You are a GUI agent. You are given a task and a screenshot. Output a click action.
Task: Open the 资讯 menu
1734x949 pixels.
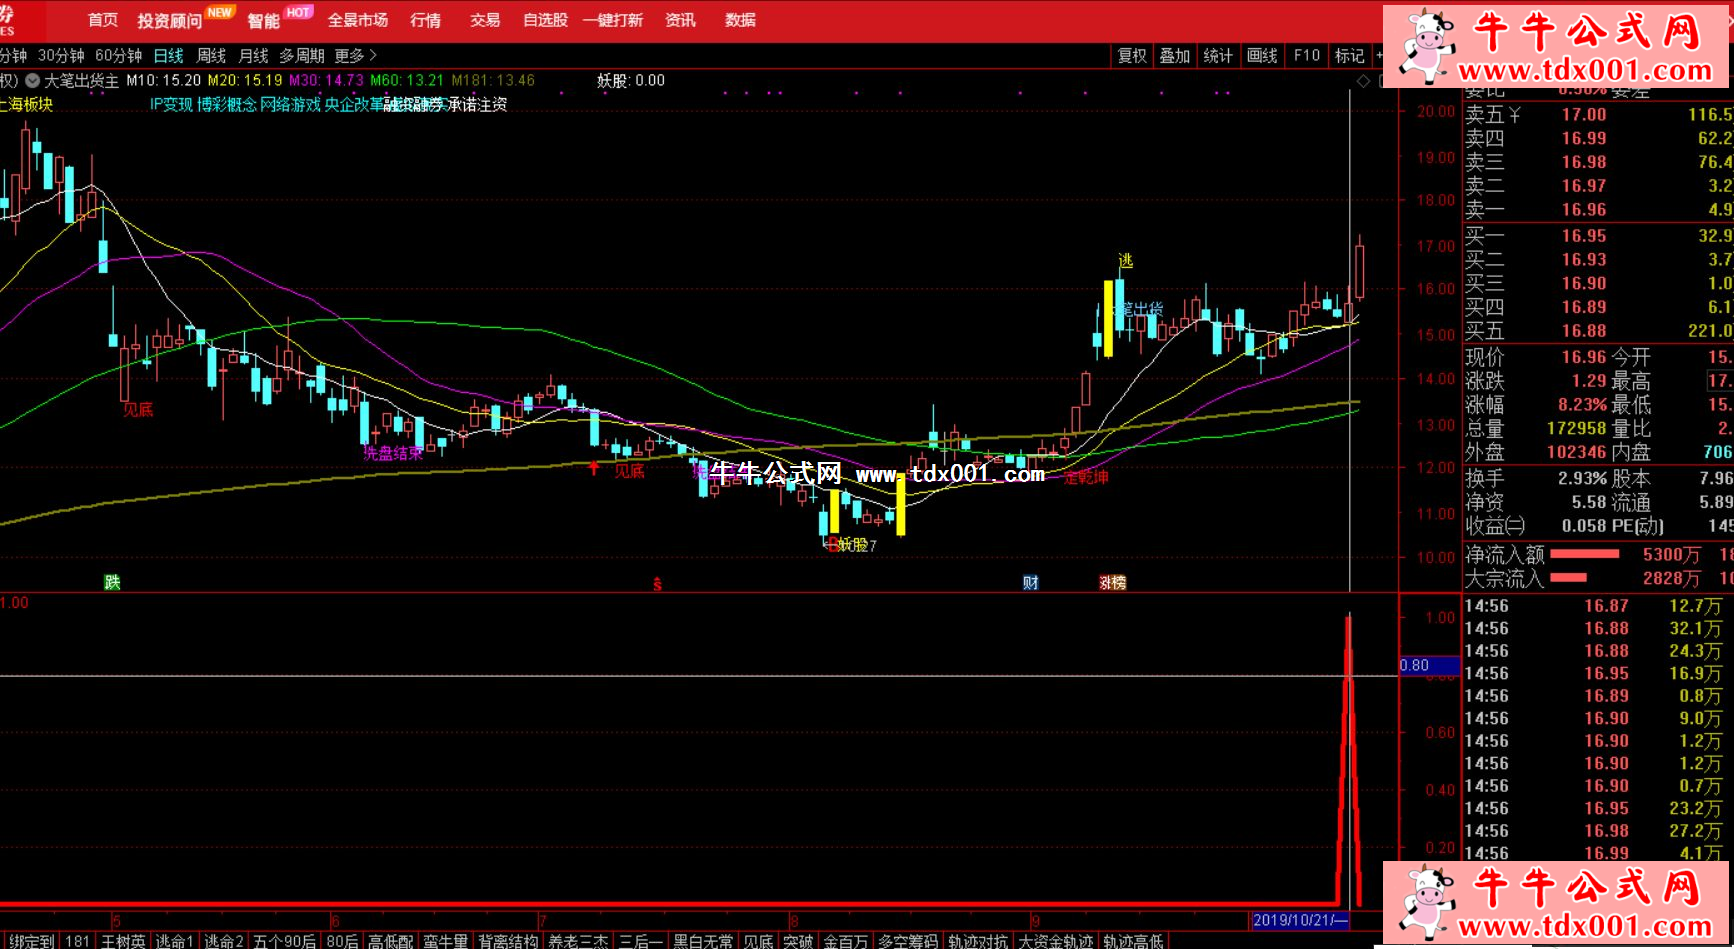pyautogui.click(x=680, y=20)
